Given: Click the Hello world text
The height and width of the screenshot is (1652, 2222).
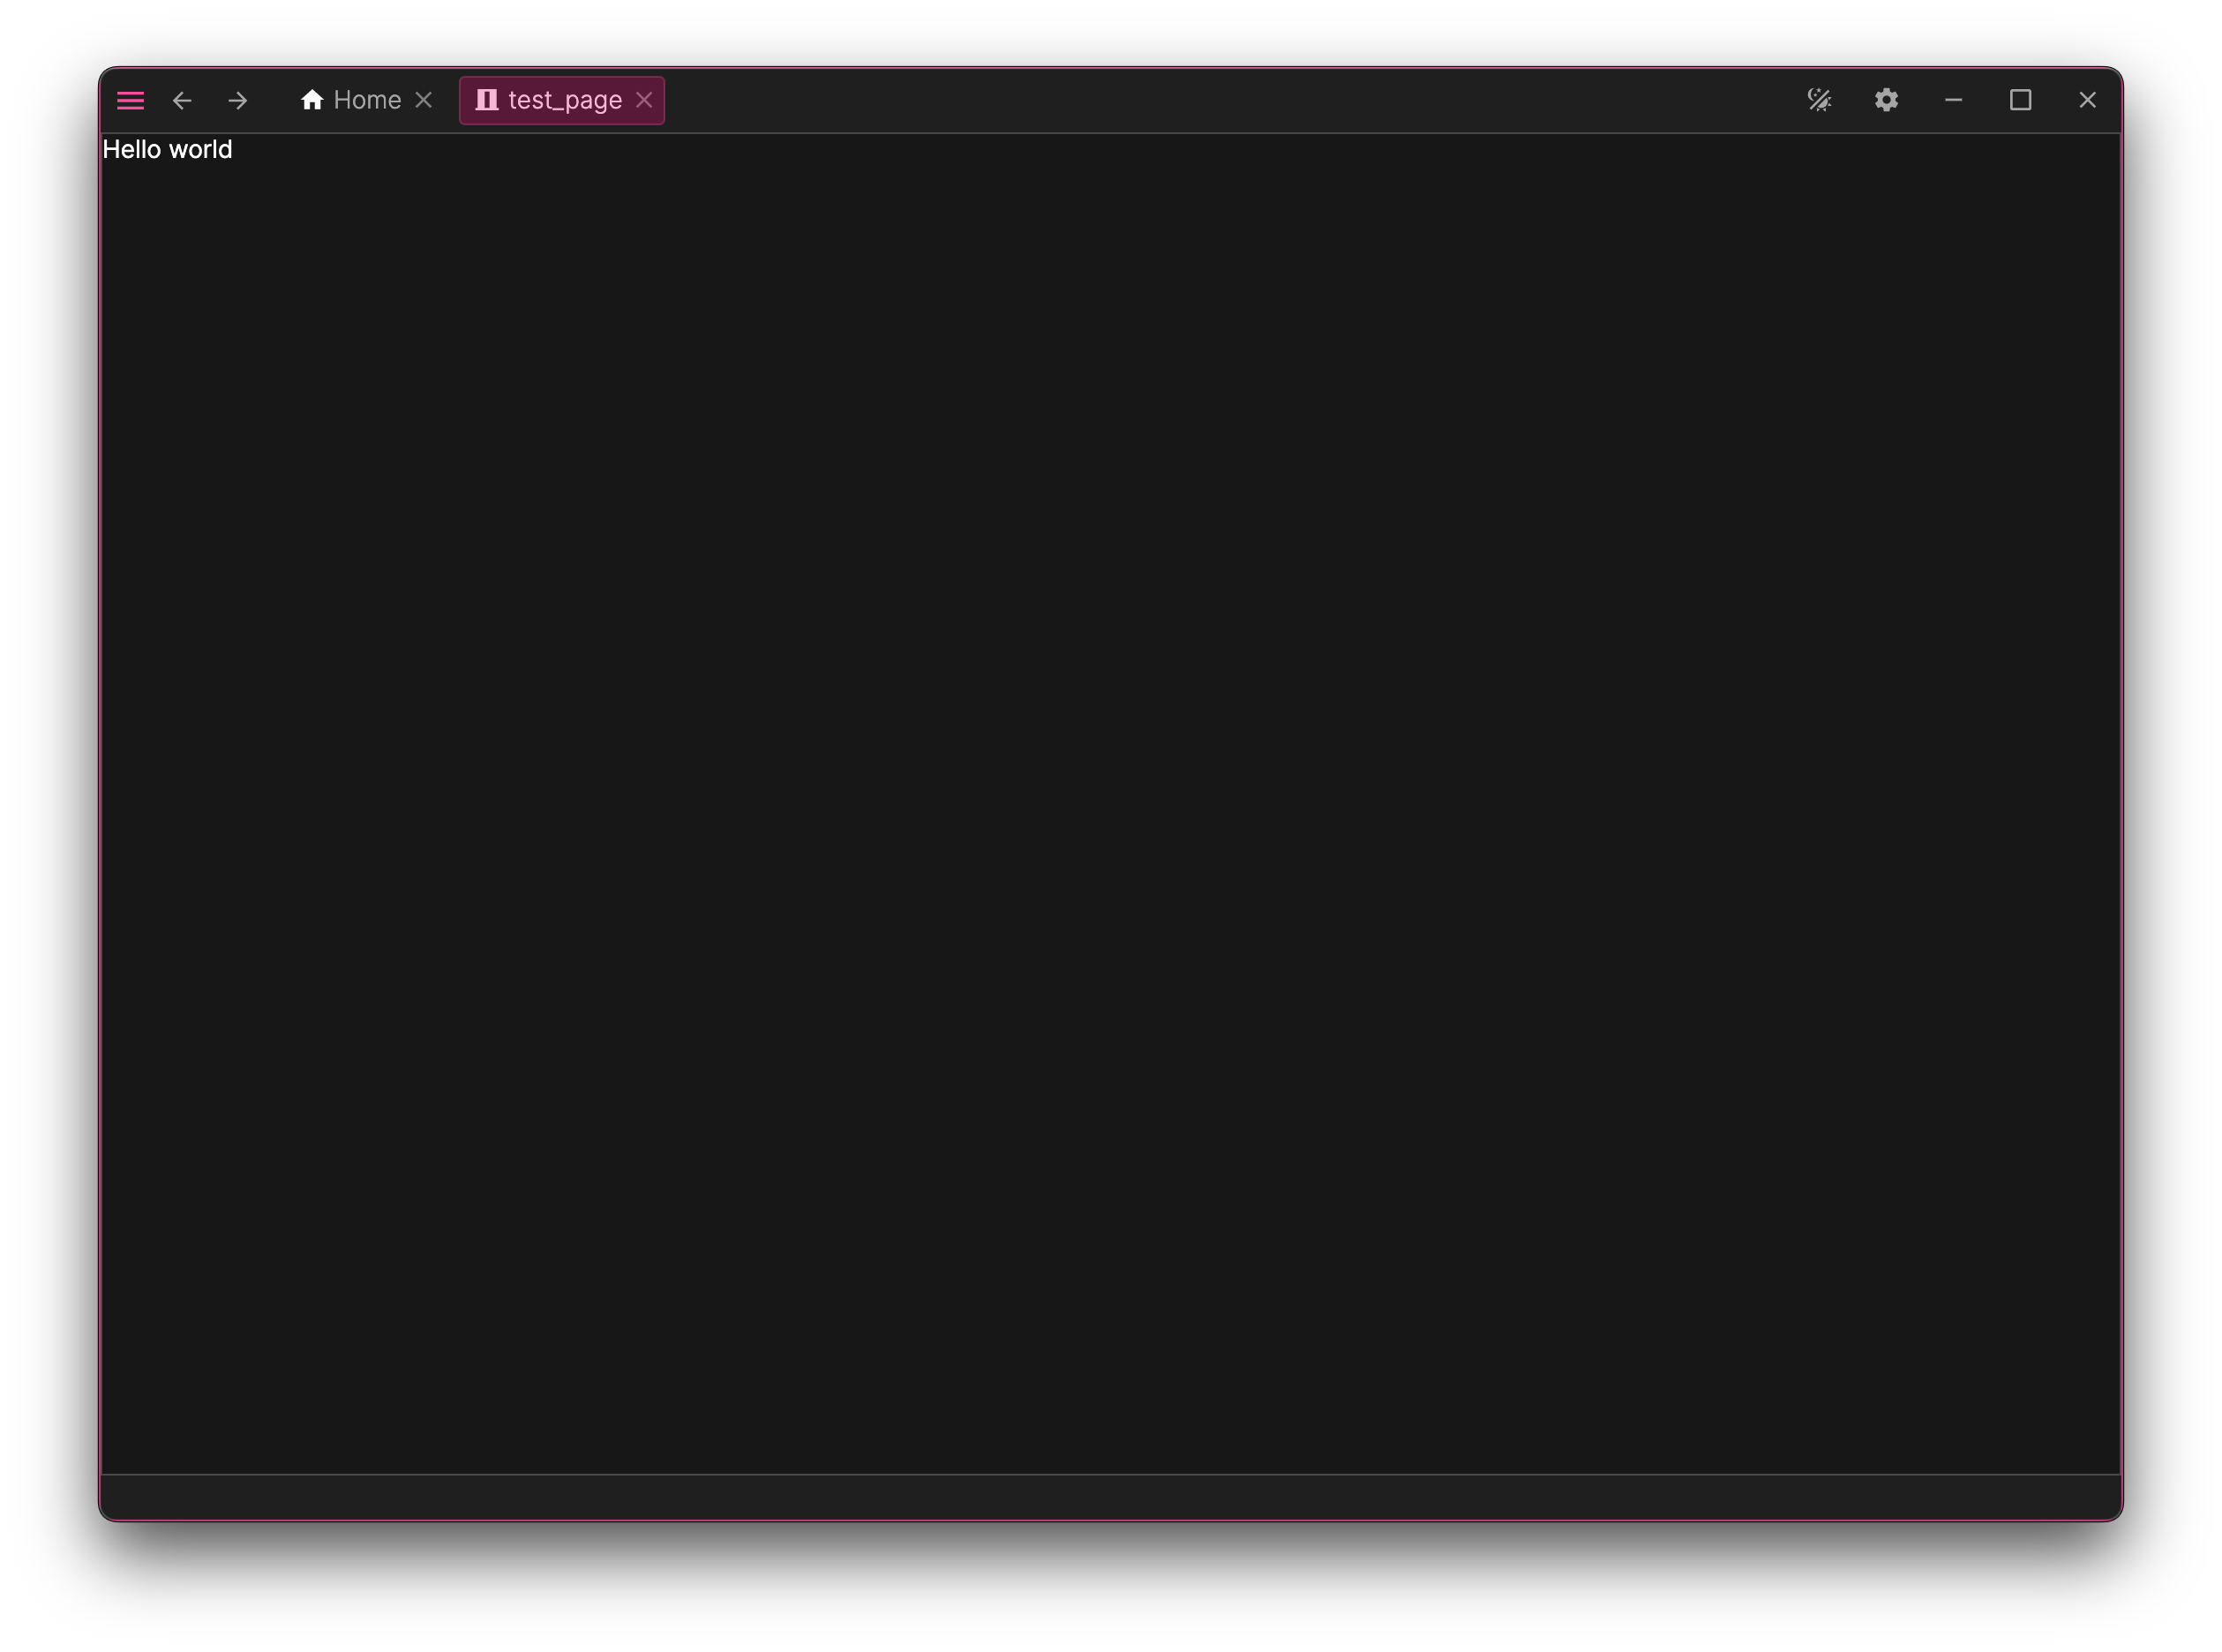Looking at the screenshot, I should tap(167, 149).
